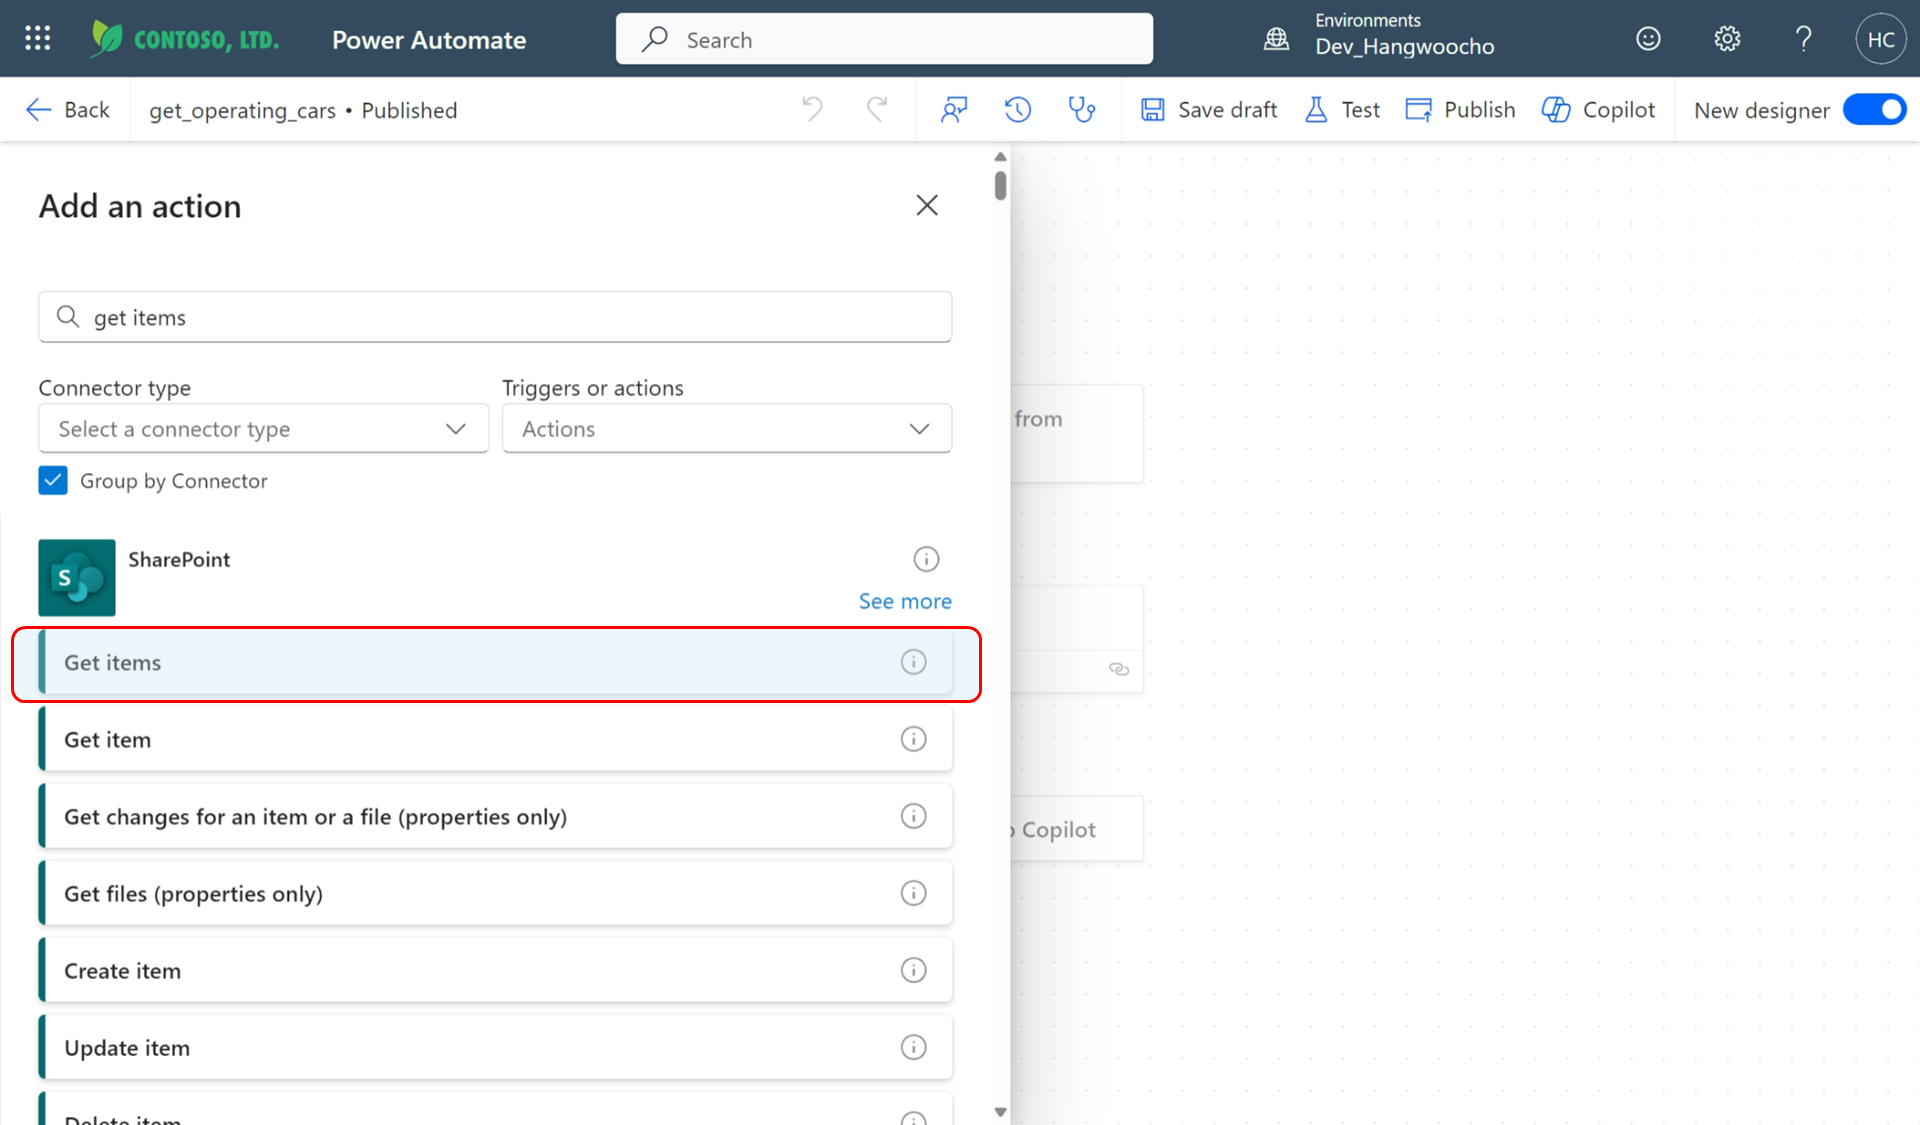1920x1125 pixels.
Task: Show info icon for Create item
Action: (x=913, y=970)
